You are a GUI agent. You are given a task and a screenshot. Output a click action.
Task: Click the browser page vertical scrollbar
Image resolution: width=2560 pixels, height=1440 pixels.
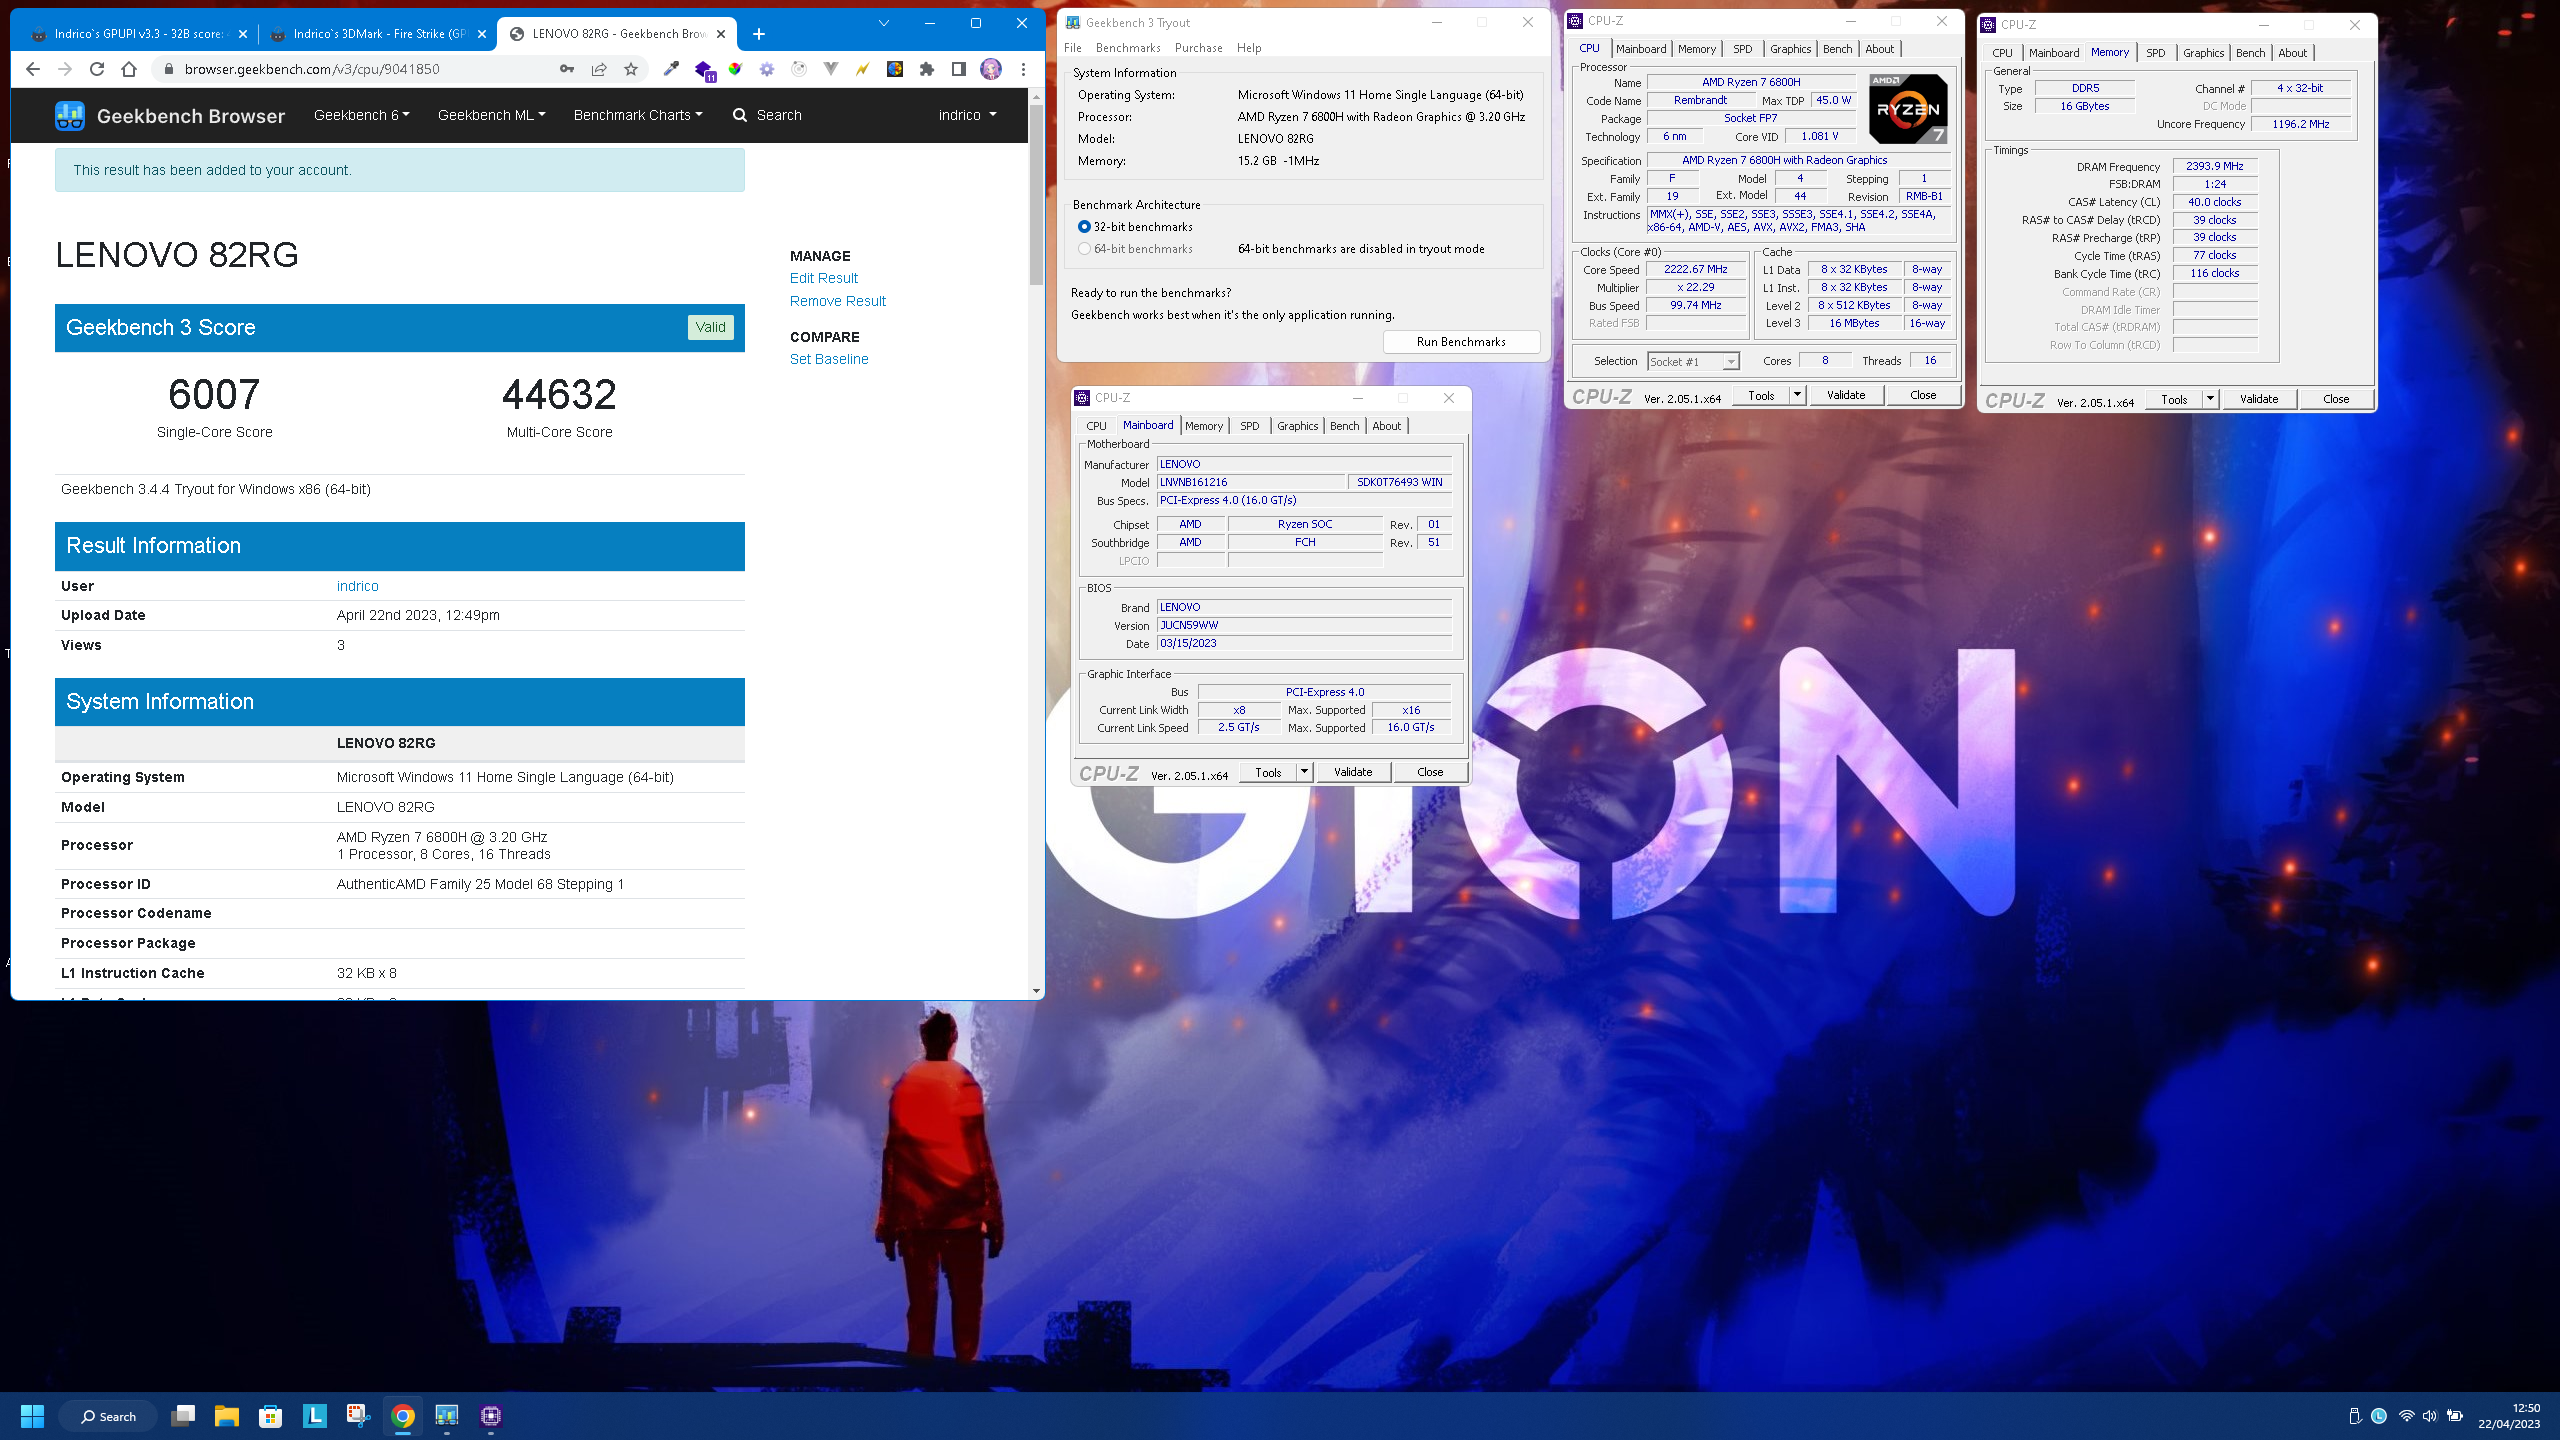pos(1036,195)
